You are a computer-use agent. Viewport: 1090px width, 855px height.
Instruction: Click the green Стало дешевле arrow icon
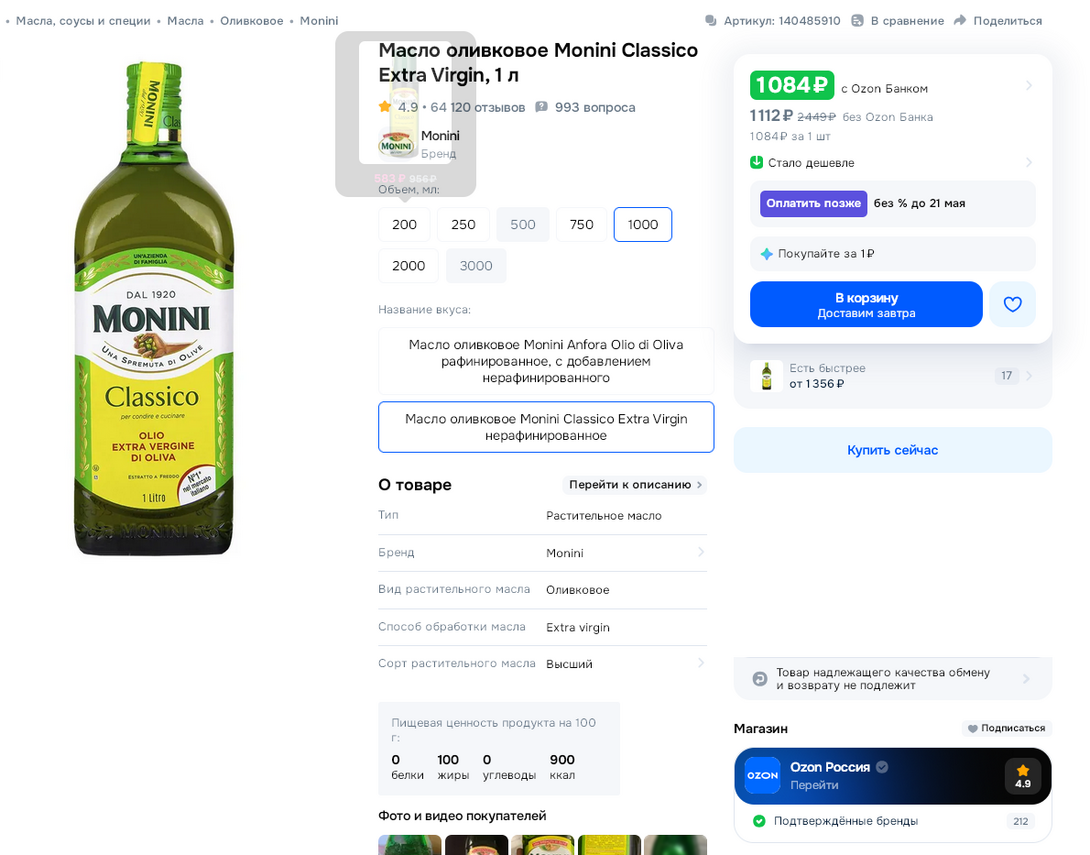click(757, 162)
